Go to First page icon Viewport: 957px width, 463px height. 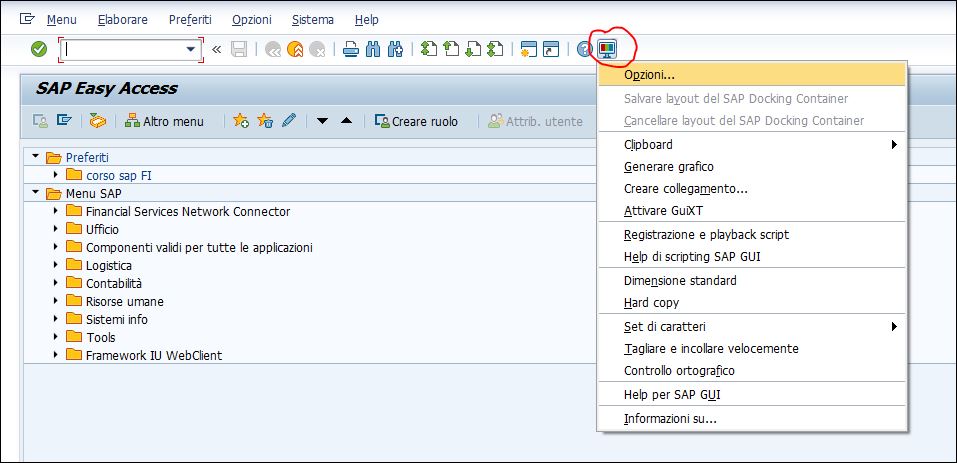[429, 49]
